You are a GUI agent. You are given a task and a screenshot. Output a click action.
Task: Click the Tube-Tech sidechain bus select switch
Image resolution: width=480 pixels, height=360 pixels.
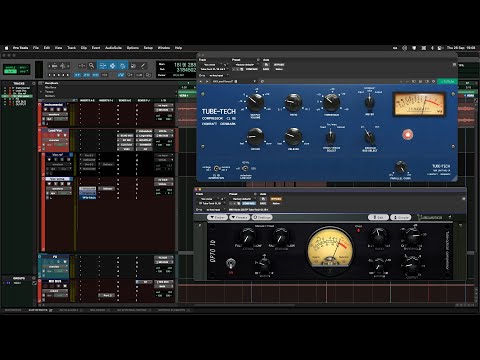pos(369,136)
